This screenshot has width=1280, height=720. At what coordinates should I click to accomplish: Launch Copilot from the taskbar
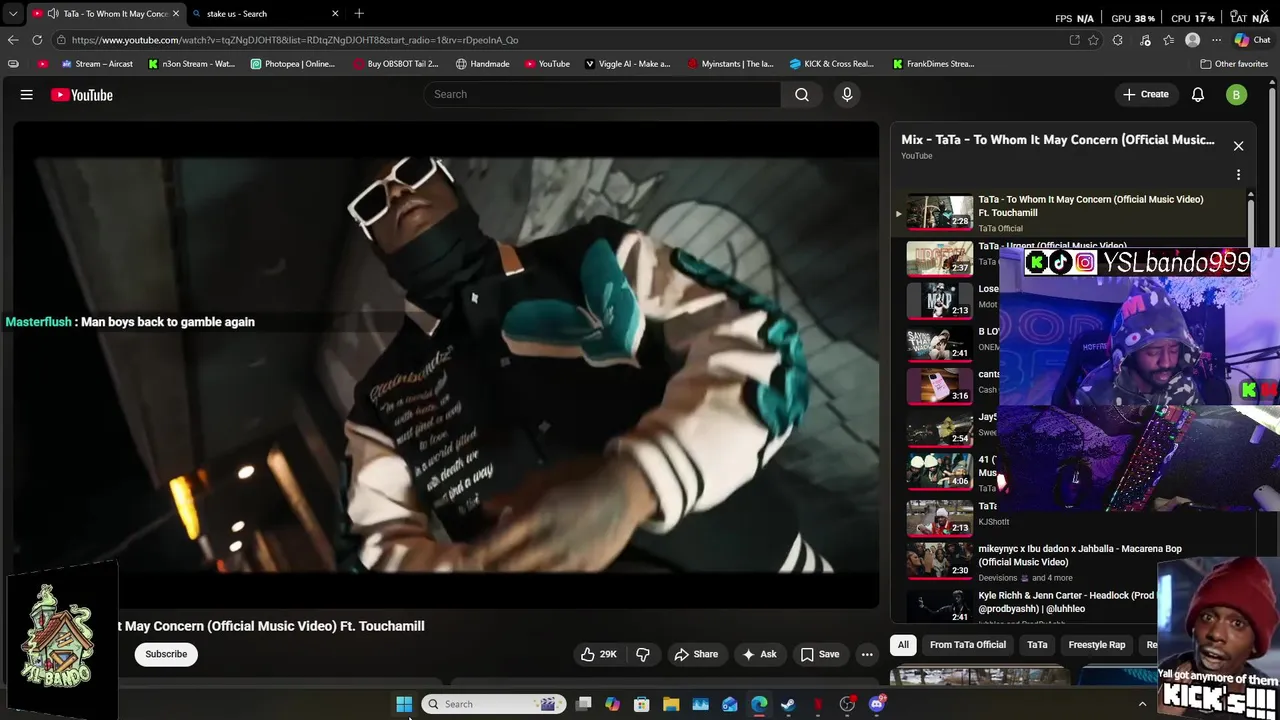tap(613, 704)
